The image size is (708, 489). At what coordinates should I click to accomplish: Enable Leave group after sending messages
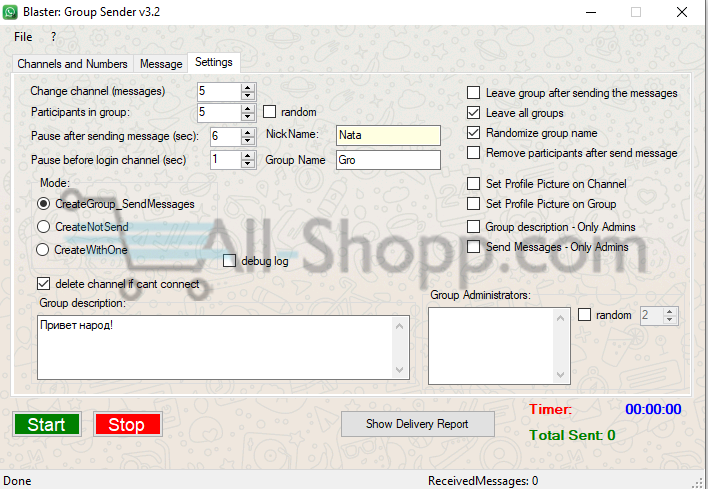click(474, 93)
